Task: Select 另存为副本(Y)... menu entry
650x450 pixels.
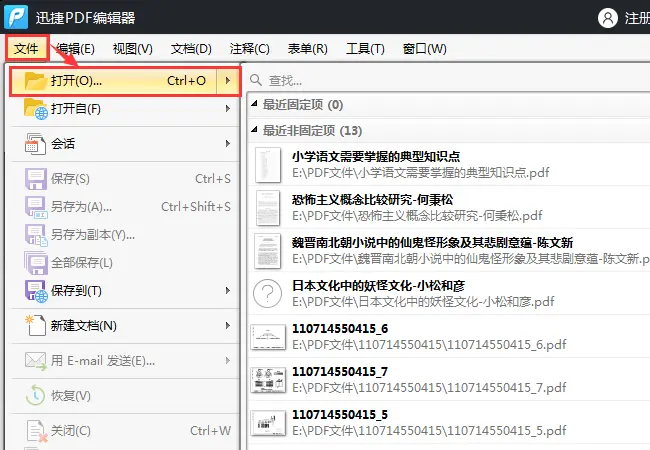Action: (x=125, y=235)
